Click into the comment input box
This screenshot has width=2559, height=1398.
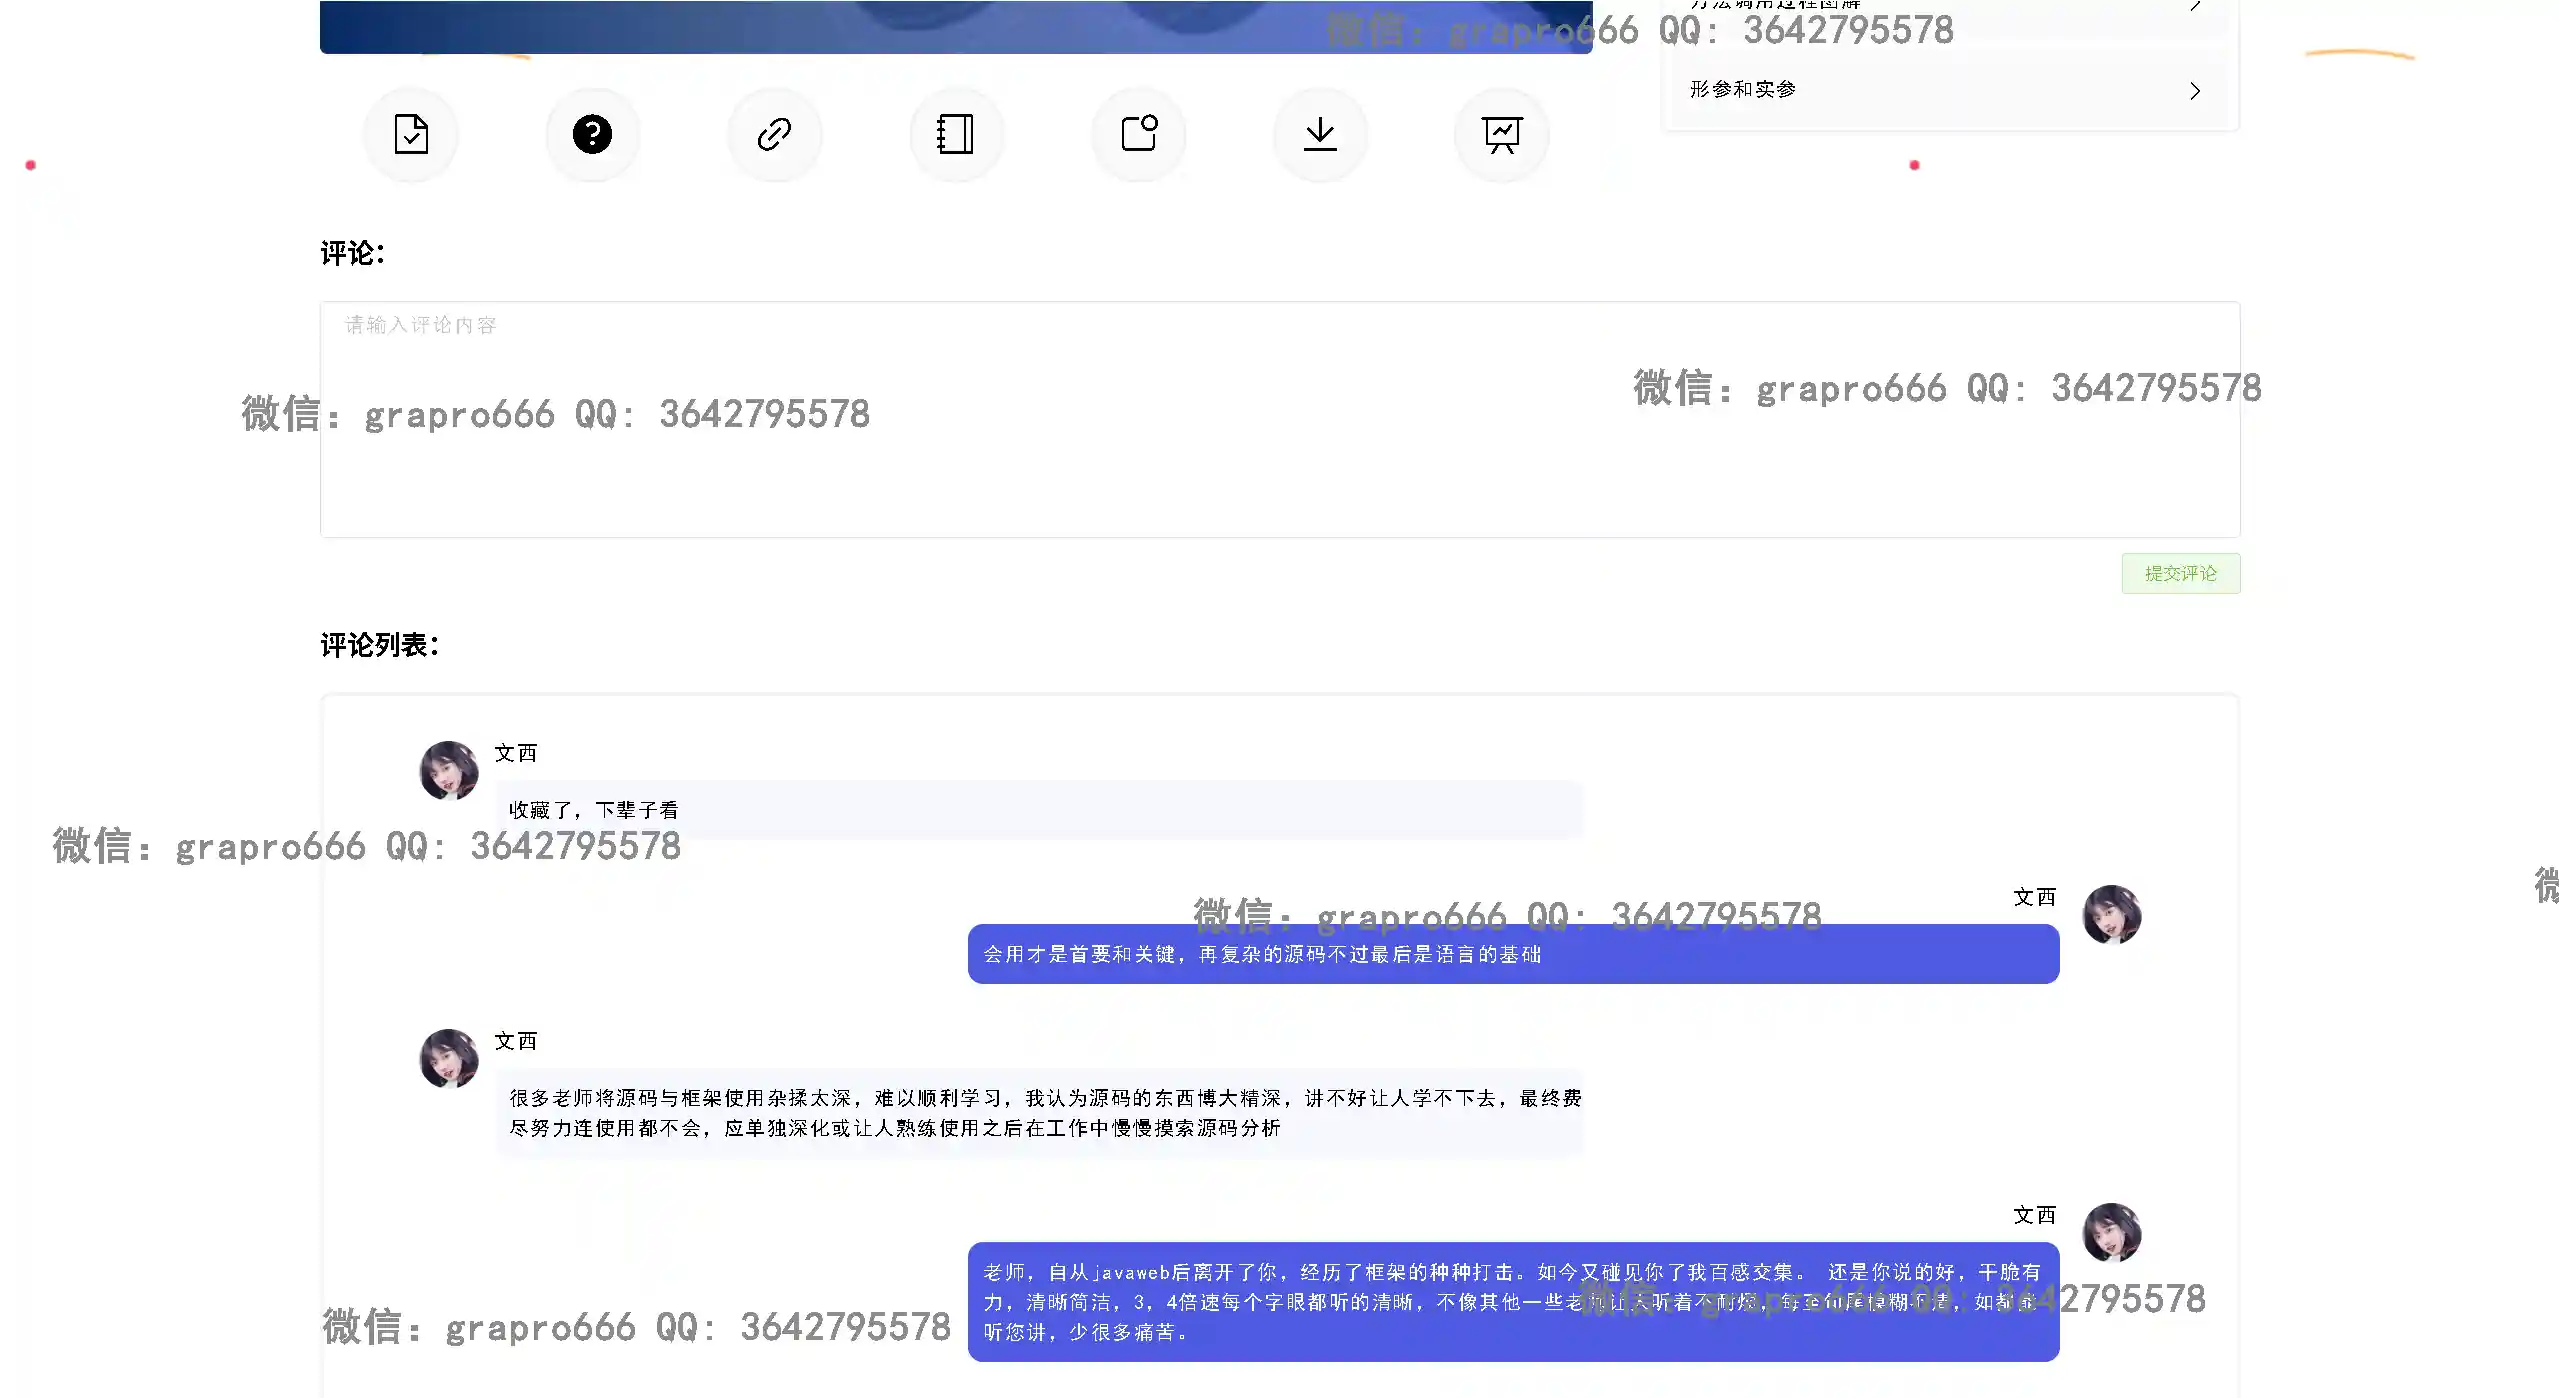[1279, 419]
